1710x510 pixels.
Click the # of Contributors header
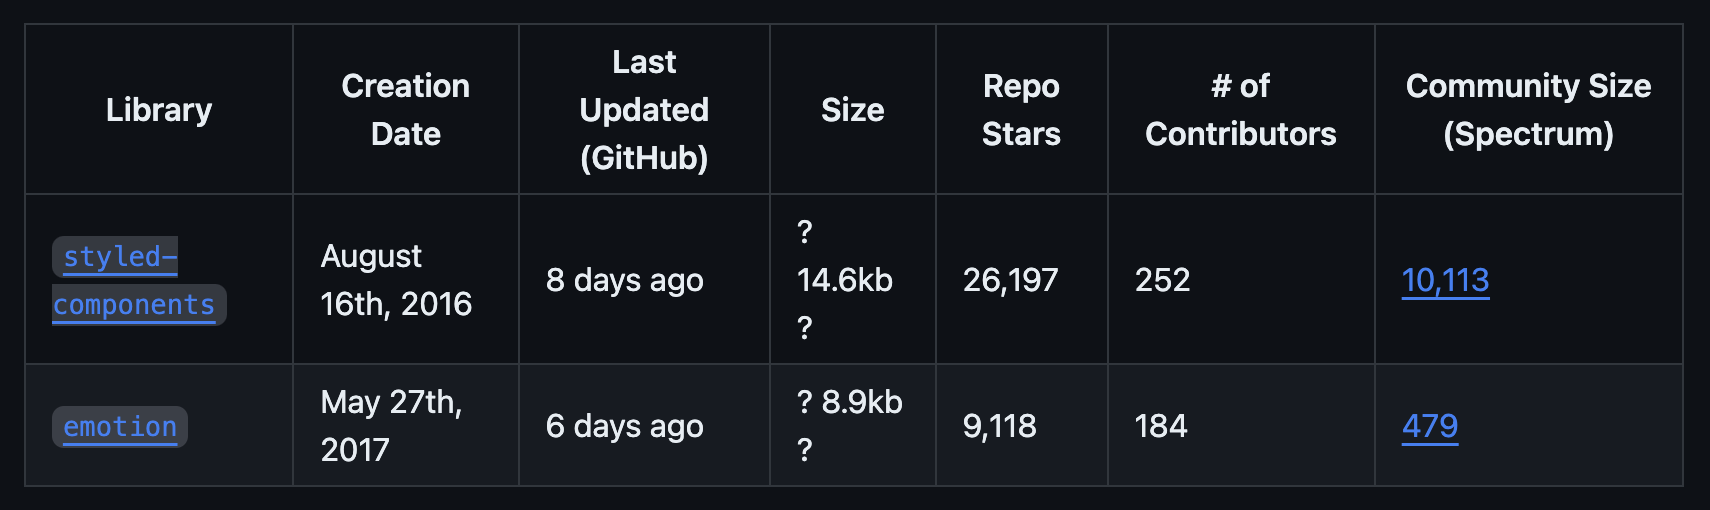[1241, 109]
